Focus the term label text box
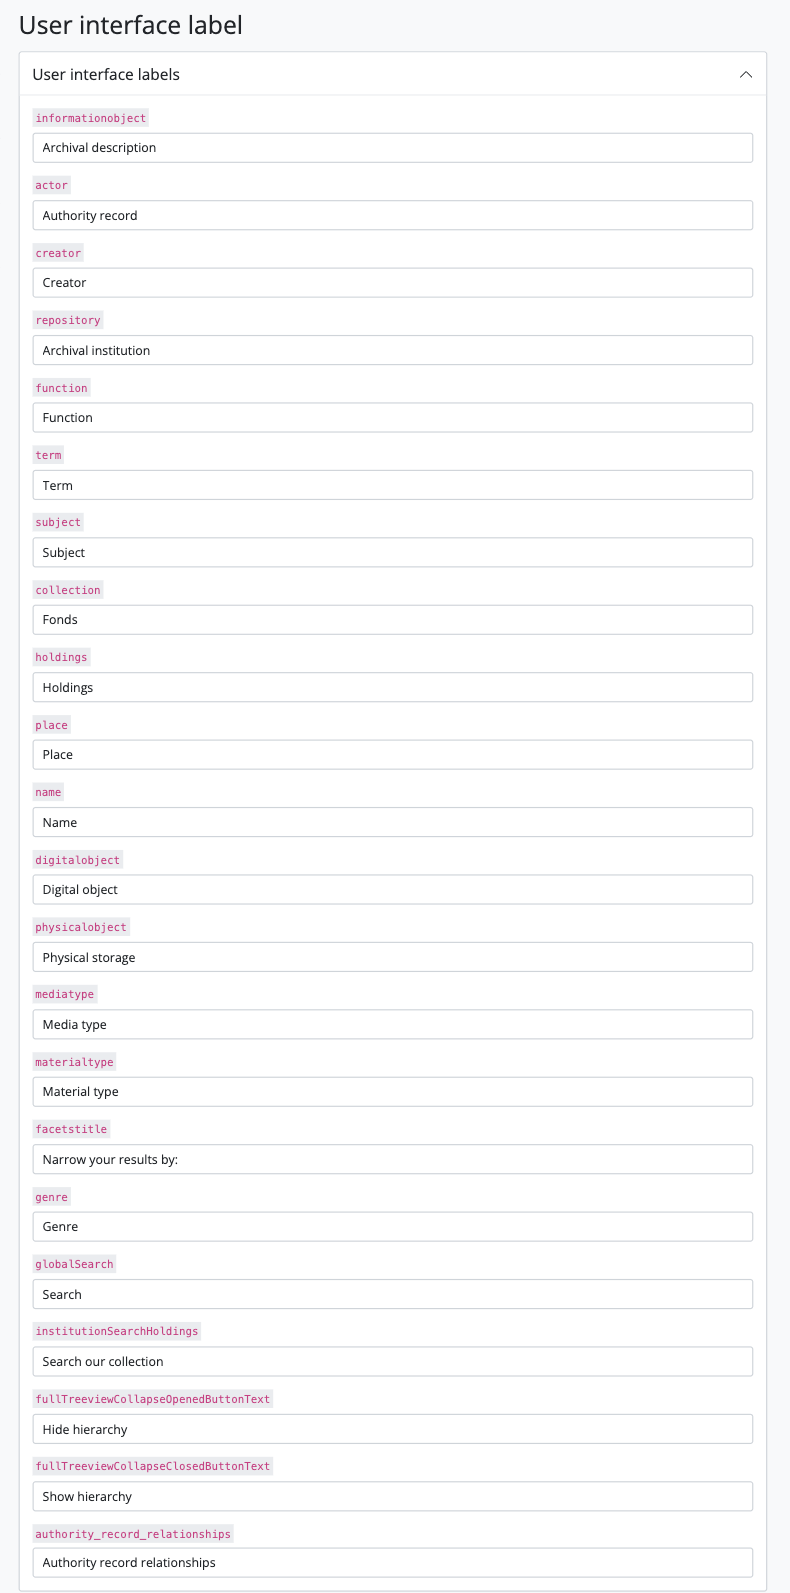790x1593 pixels. coord(392,485)
